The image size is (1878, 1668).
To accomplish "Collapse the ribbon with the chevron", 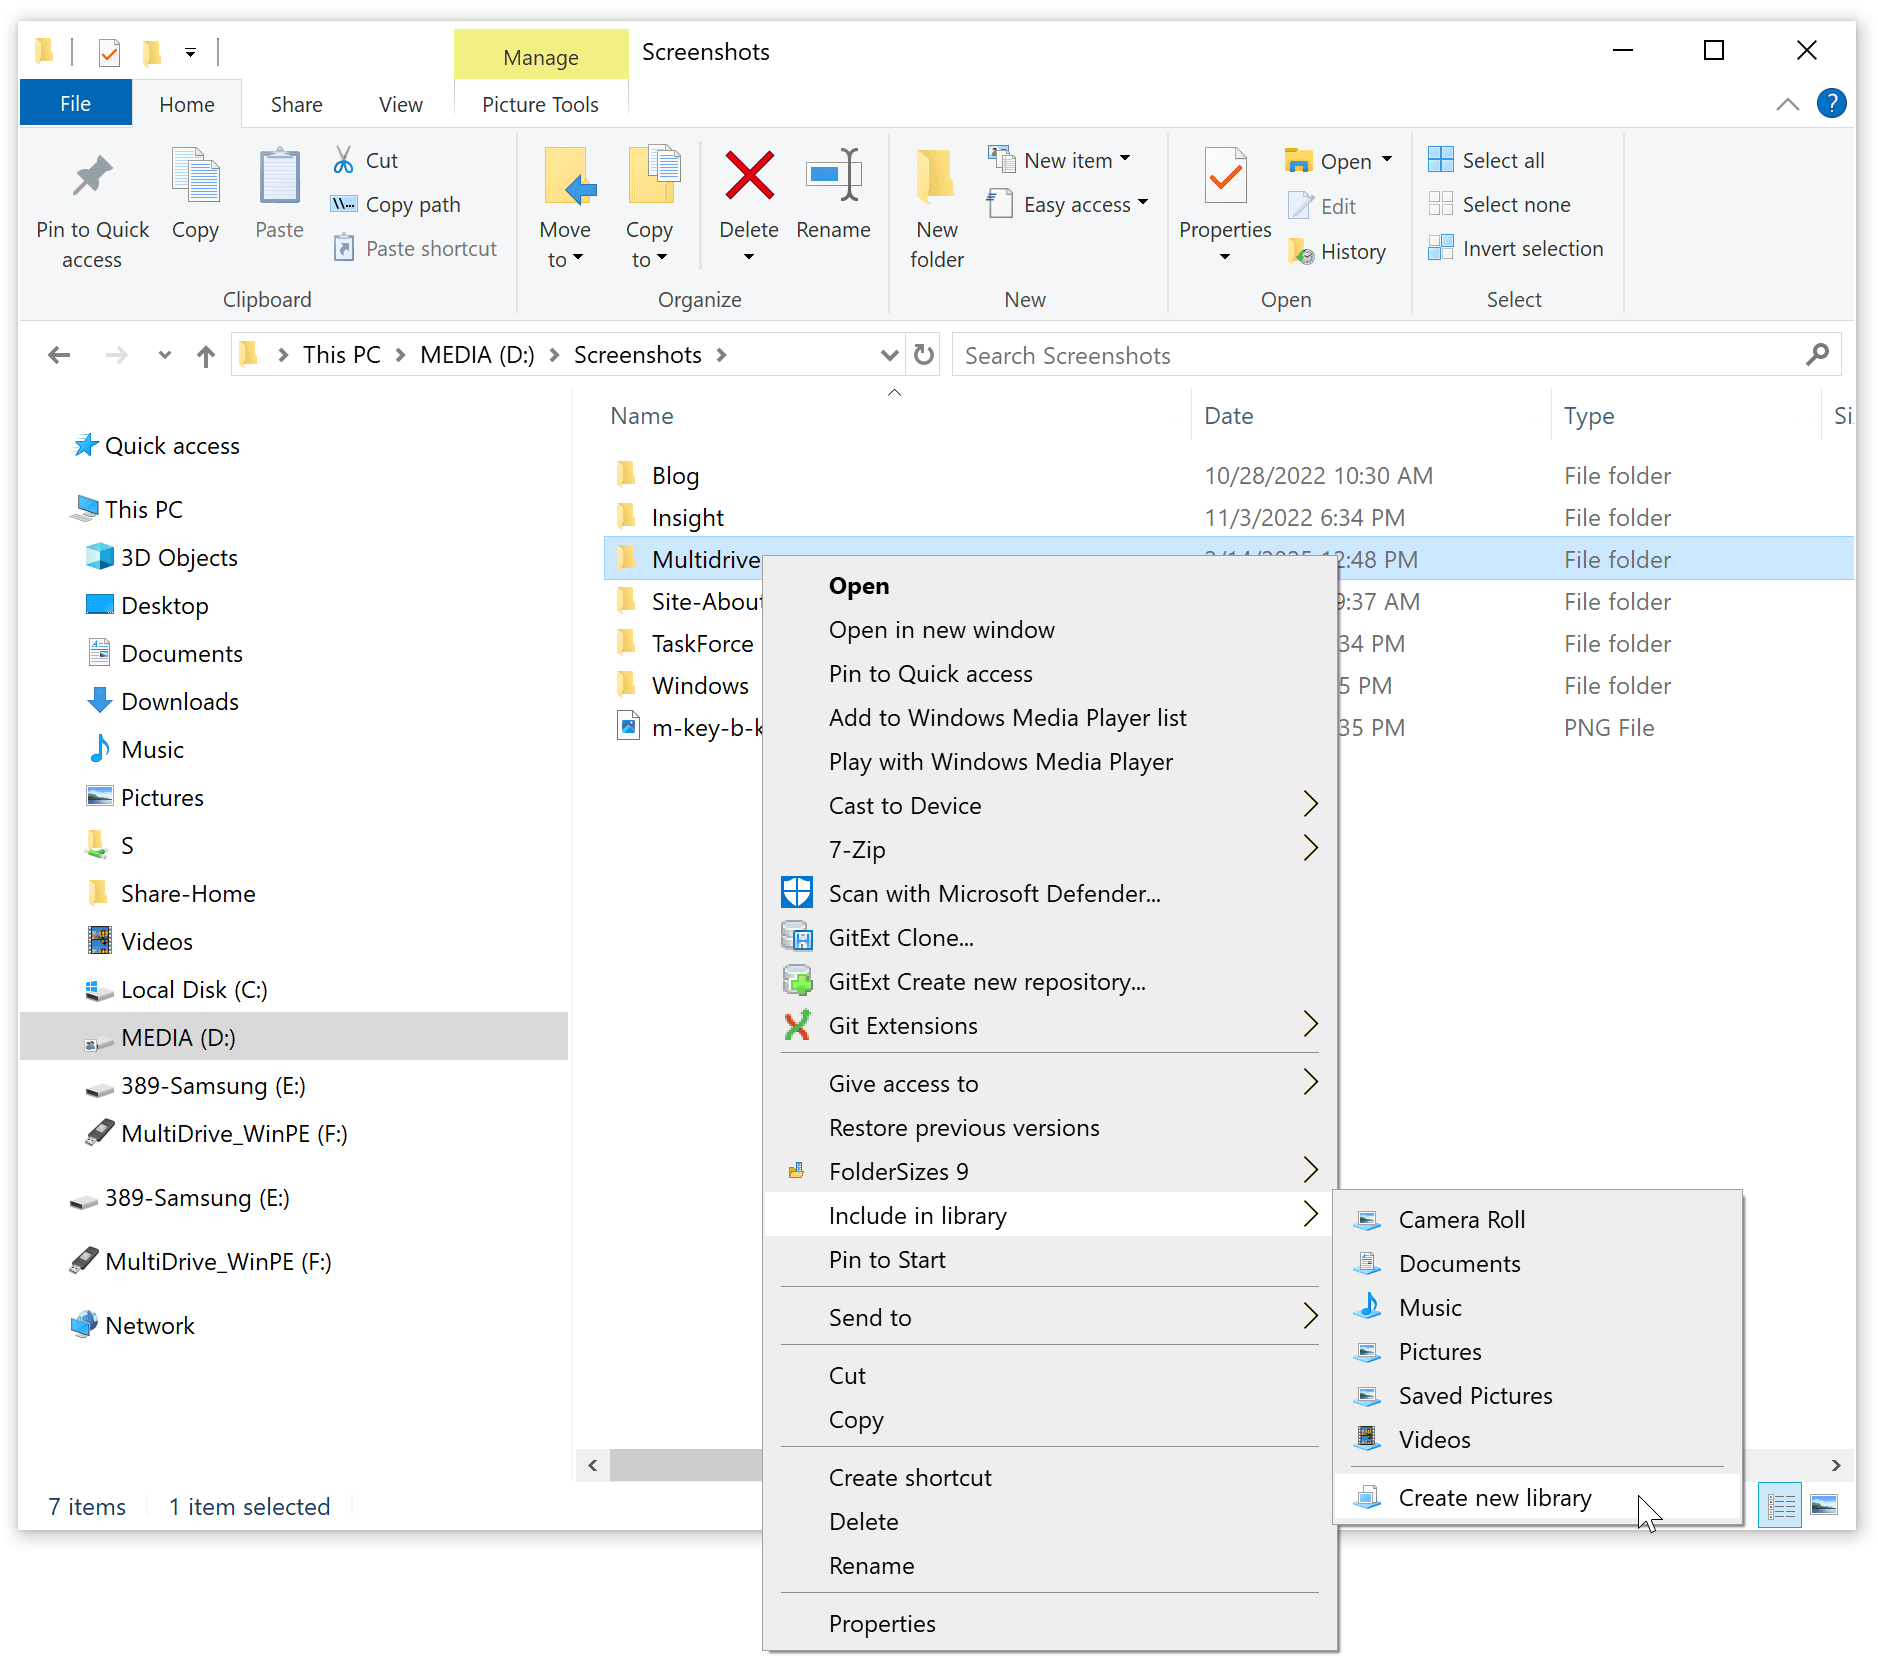I will click(1787, 104).
